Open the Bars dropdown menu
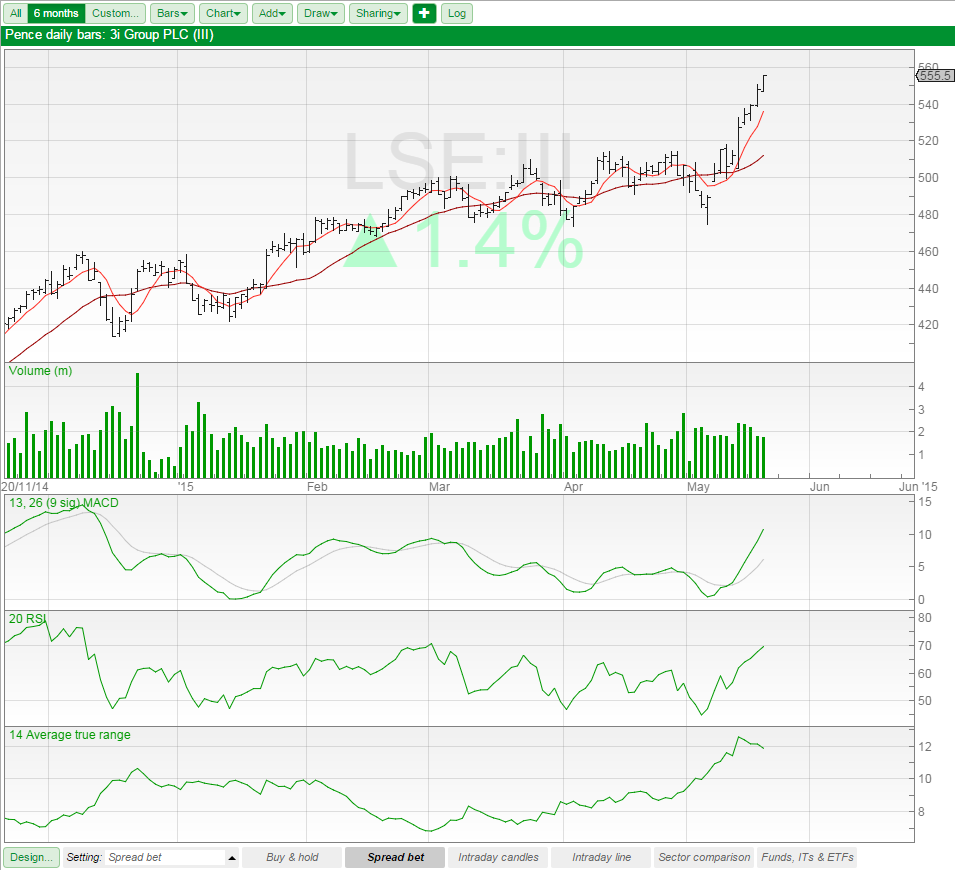The image size is (955, 870). point(172,13)
